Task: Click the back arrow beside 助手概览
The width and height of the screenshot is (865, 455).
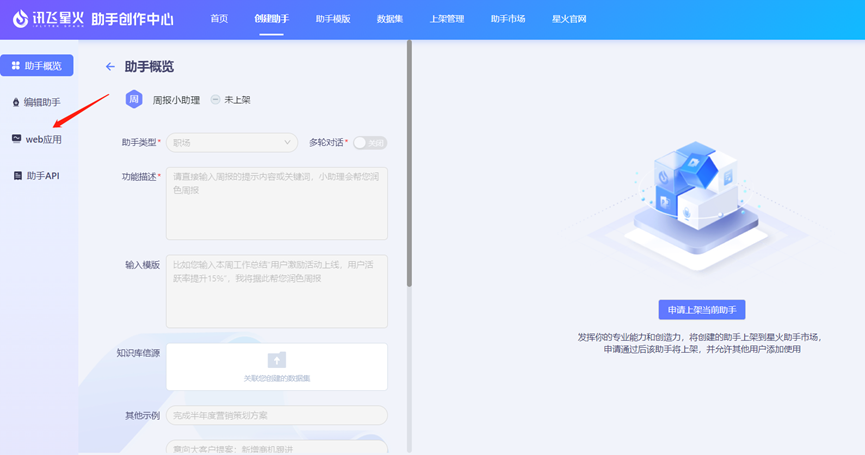Action: pyautogui.click(x=110, y=67)
